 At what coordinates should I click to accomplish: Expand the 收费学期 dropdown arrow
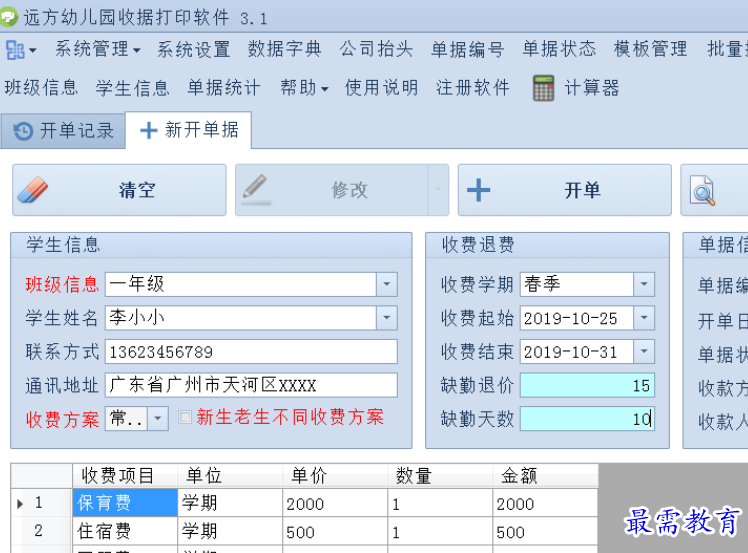(x=644, y=284)
